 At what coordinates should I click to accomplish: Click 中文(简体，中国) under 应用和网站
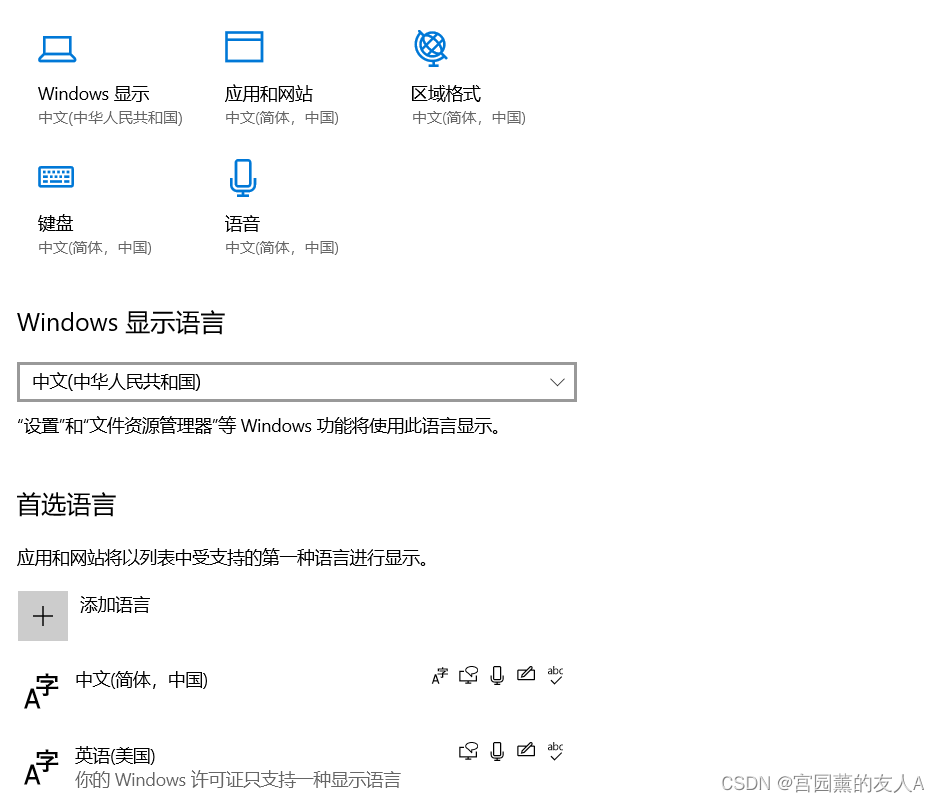tap(282, 118)
